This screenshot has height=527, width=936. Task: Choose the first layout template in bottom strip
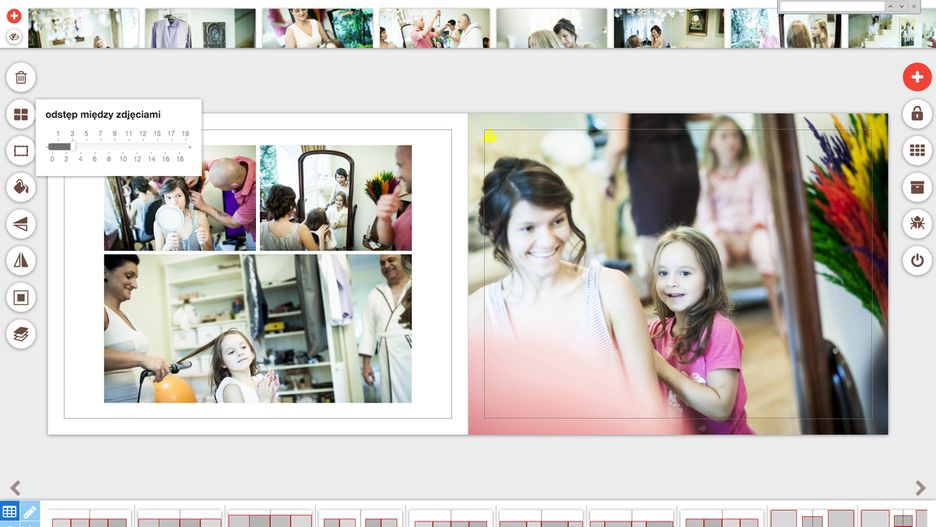click(x=90, y=518)
